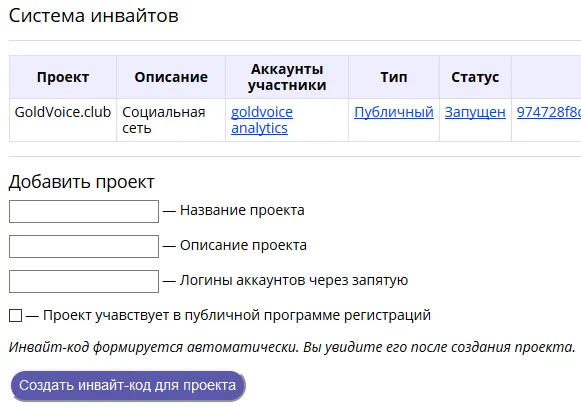
Task: Select the Тип column header
Action: tap(394, 77)
